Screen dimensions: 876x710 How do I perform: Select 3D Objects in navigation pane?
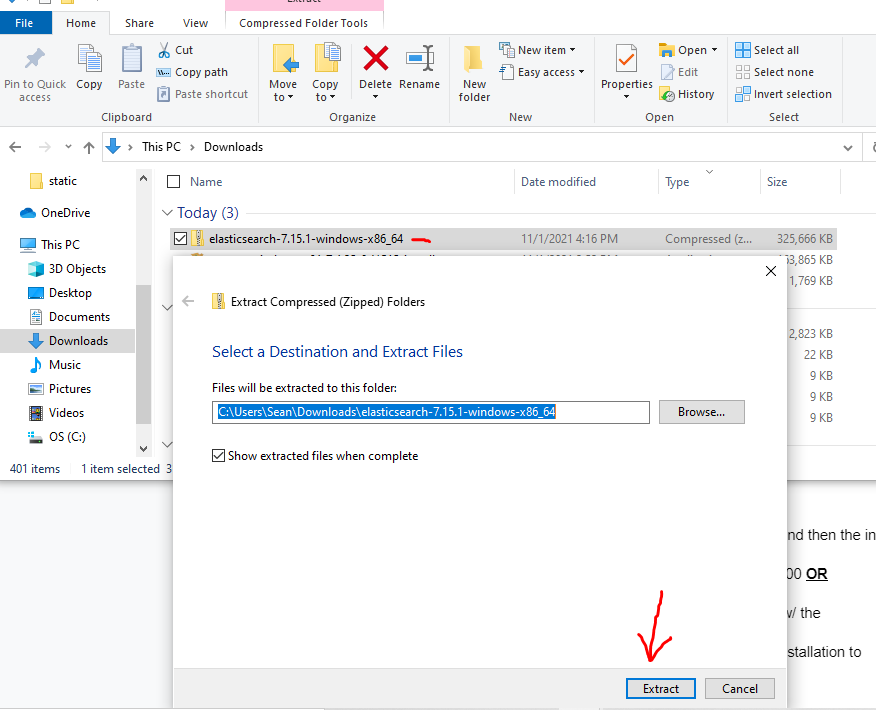66,269
